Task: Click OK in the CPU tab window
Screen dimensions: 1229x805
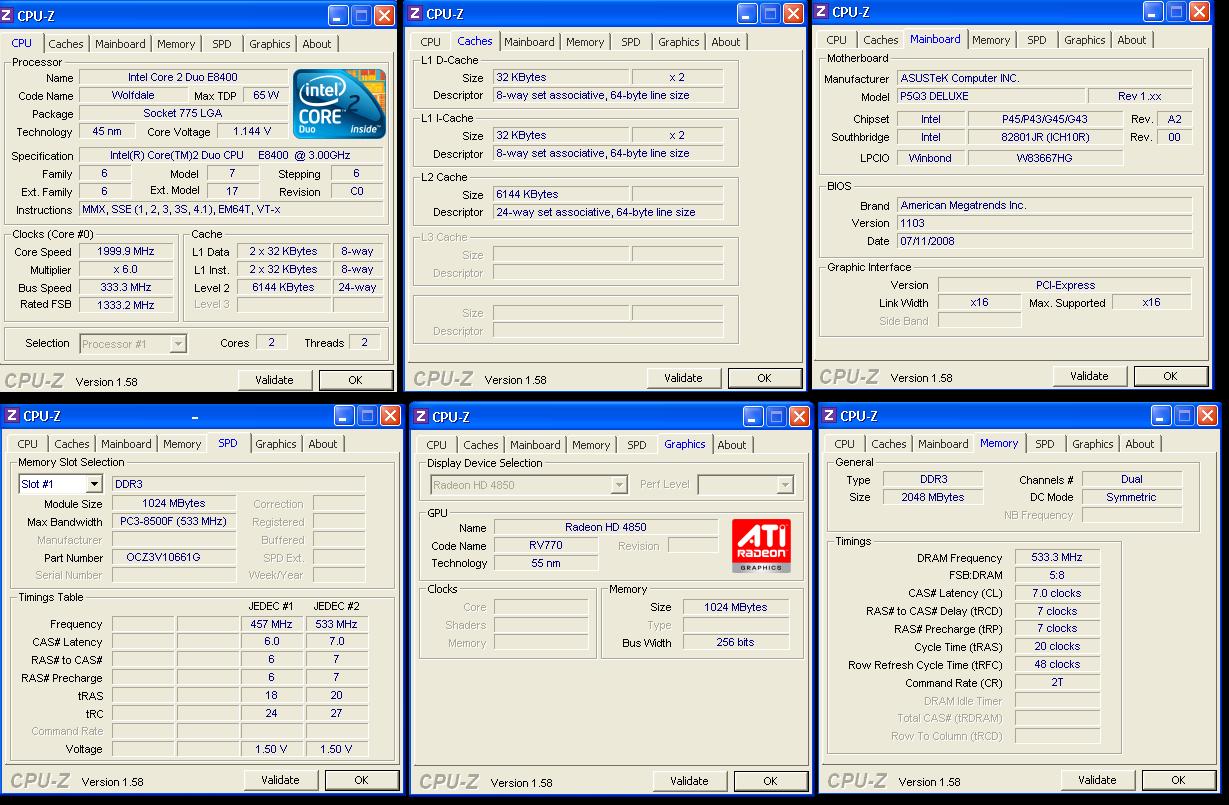Action: [x=355, y=380]
